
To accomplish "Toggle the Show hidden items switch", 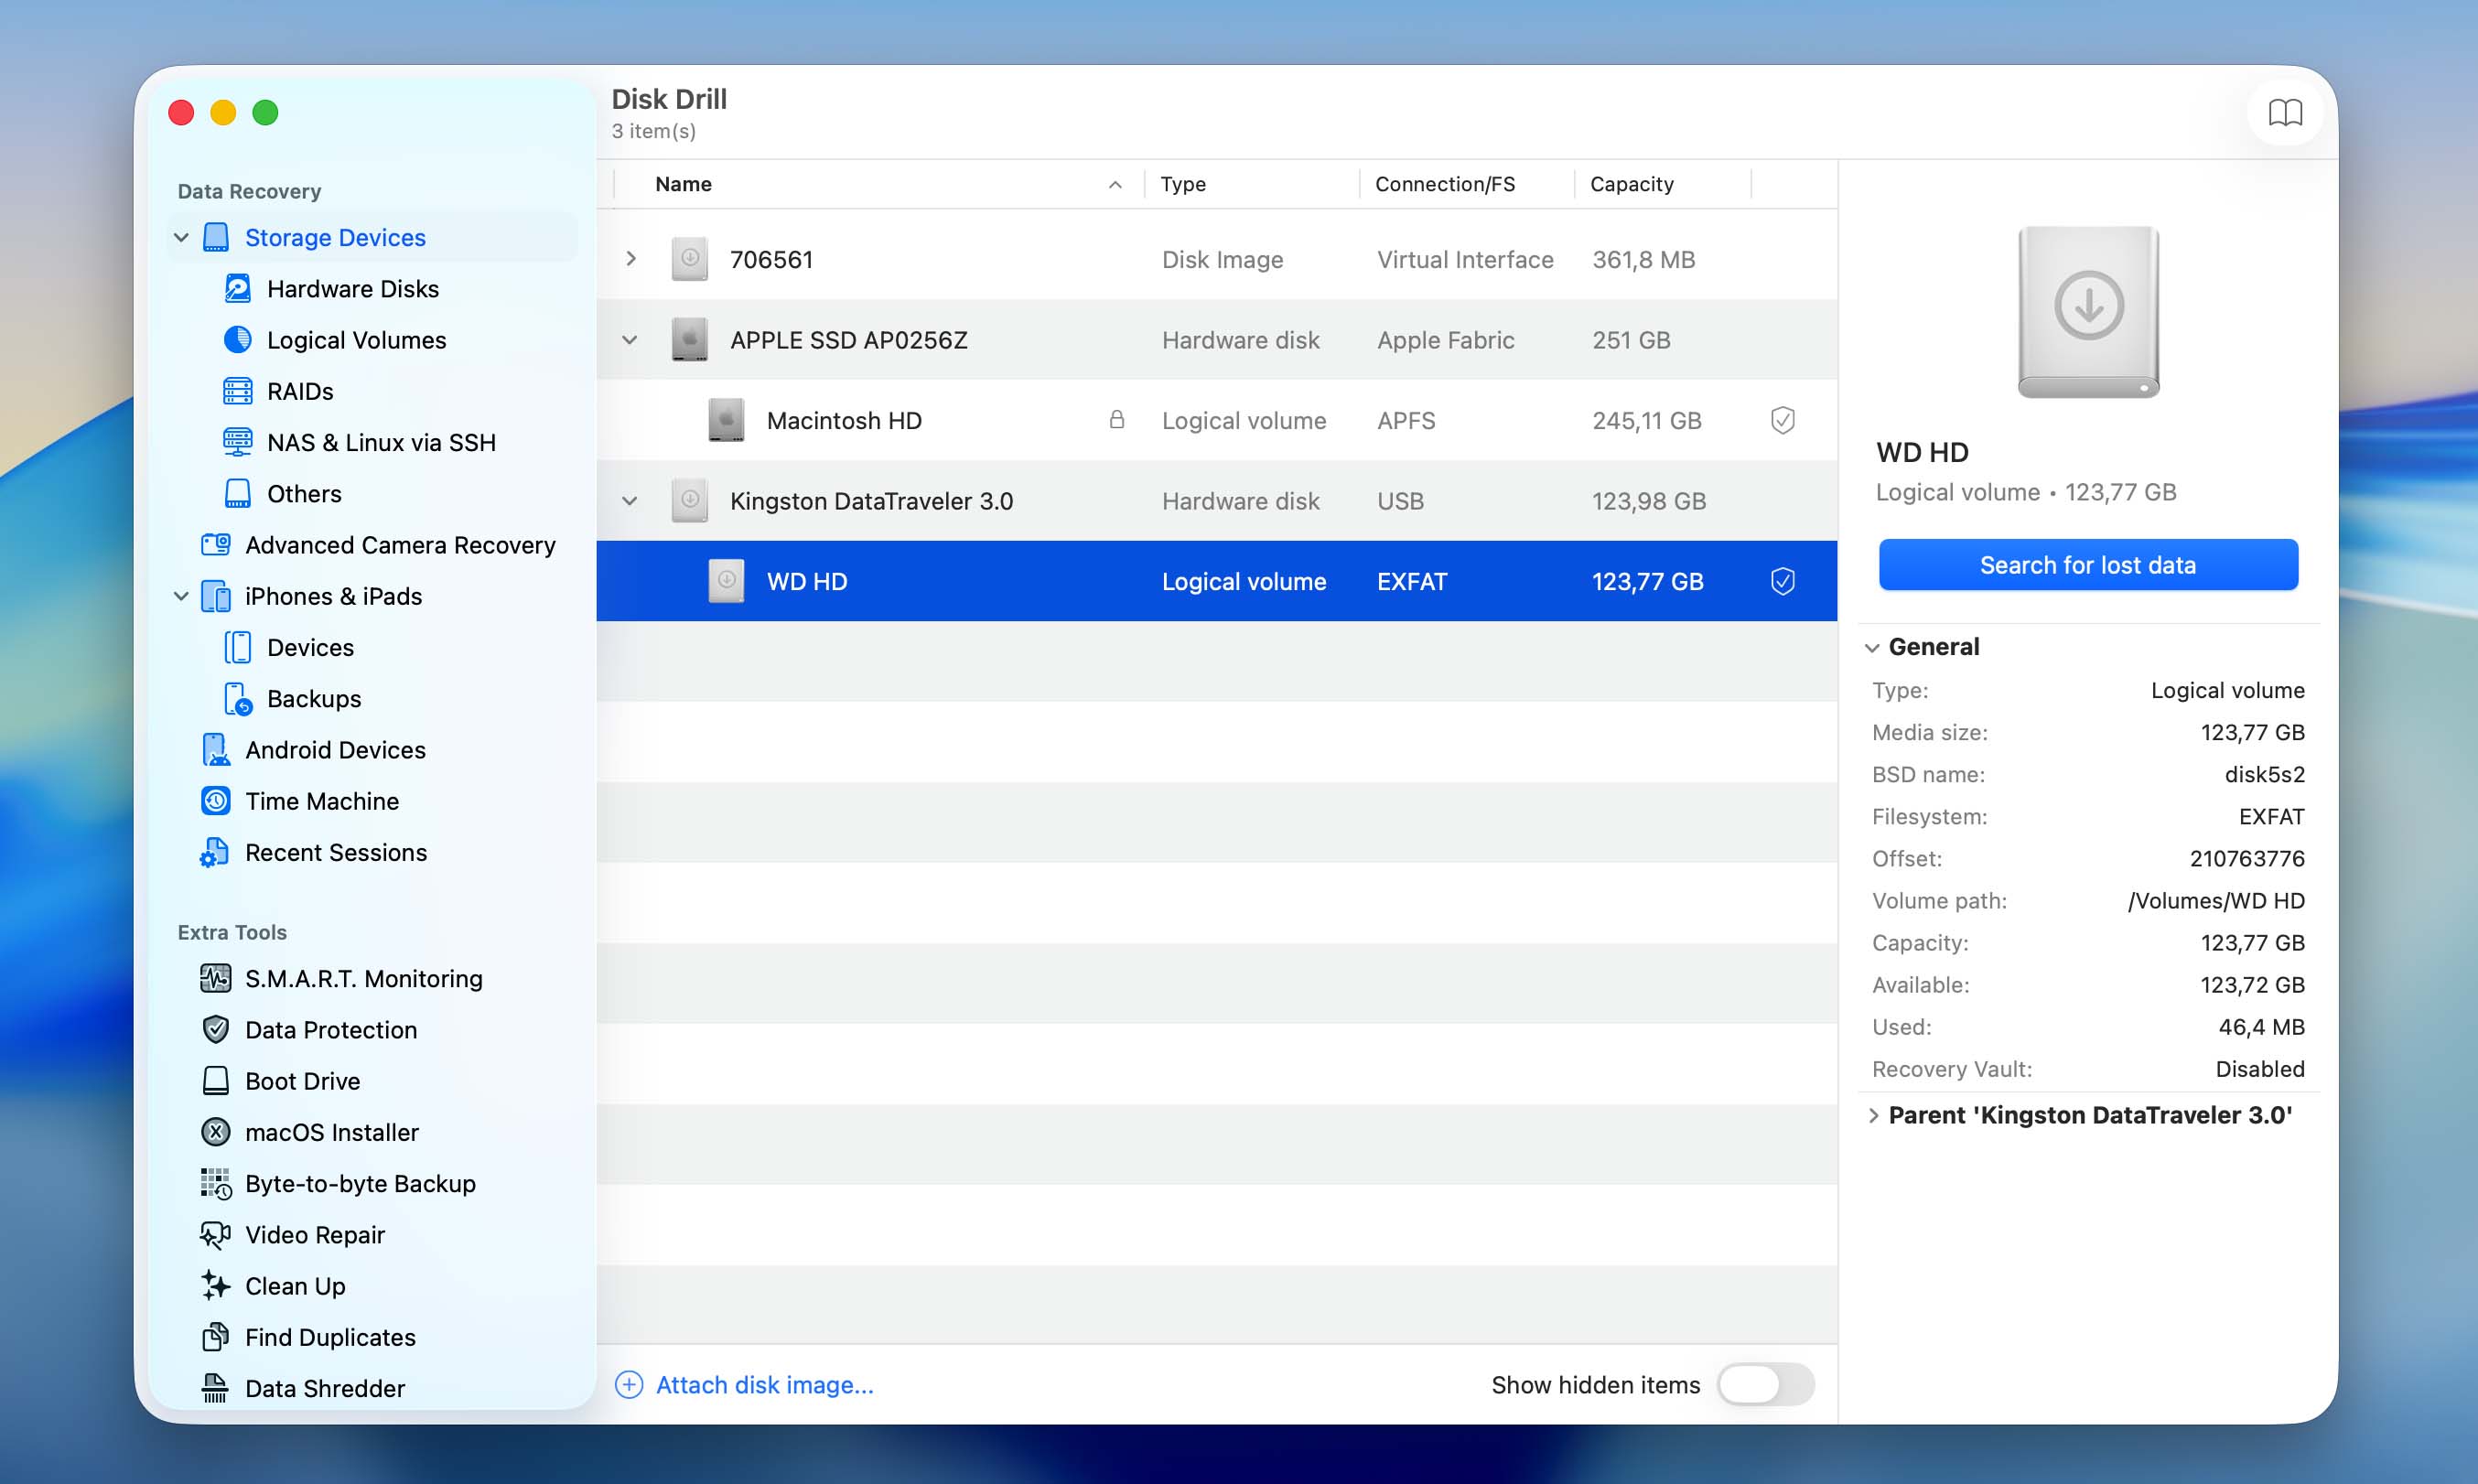I will [x=1764, y=1384].
